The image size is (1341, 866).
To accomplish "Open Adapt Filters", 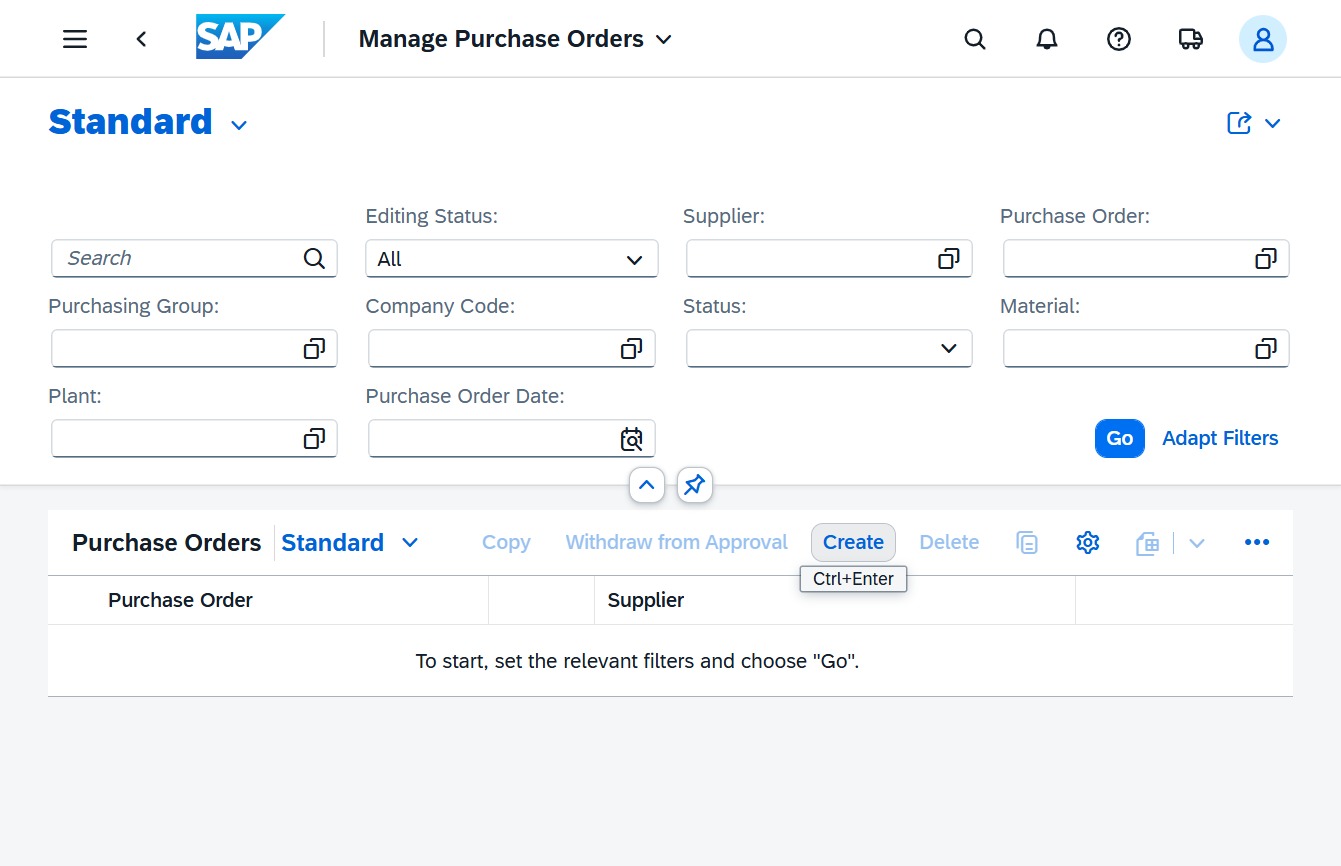I will pyautogui.click(x=1220, y=438).
